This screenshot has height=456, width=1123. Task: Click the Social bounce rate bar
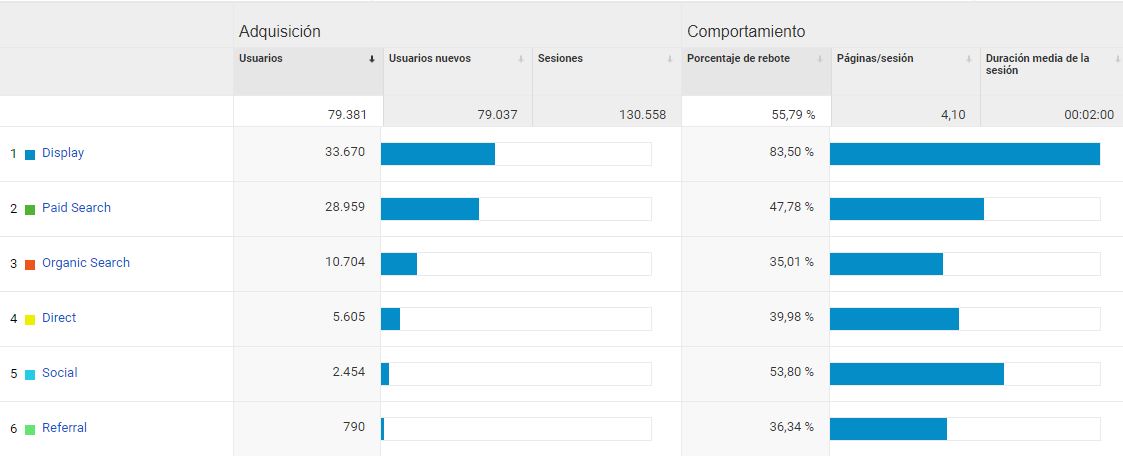[x=917, y=374]
